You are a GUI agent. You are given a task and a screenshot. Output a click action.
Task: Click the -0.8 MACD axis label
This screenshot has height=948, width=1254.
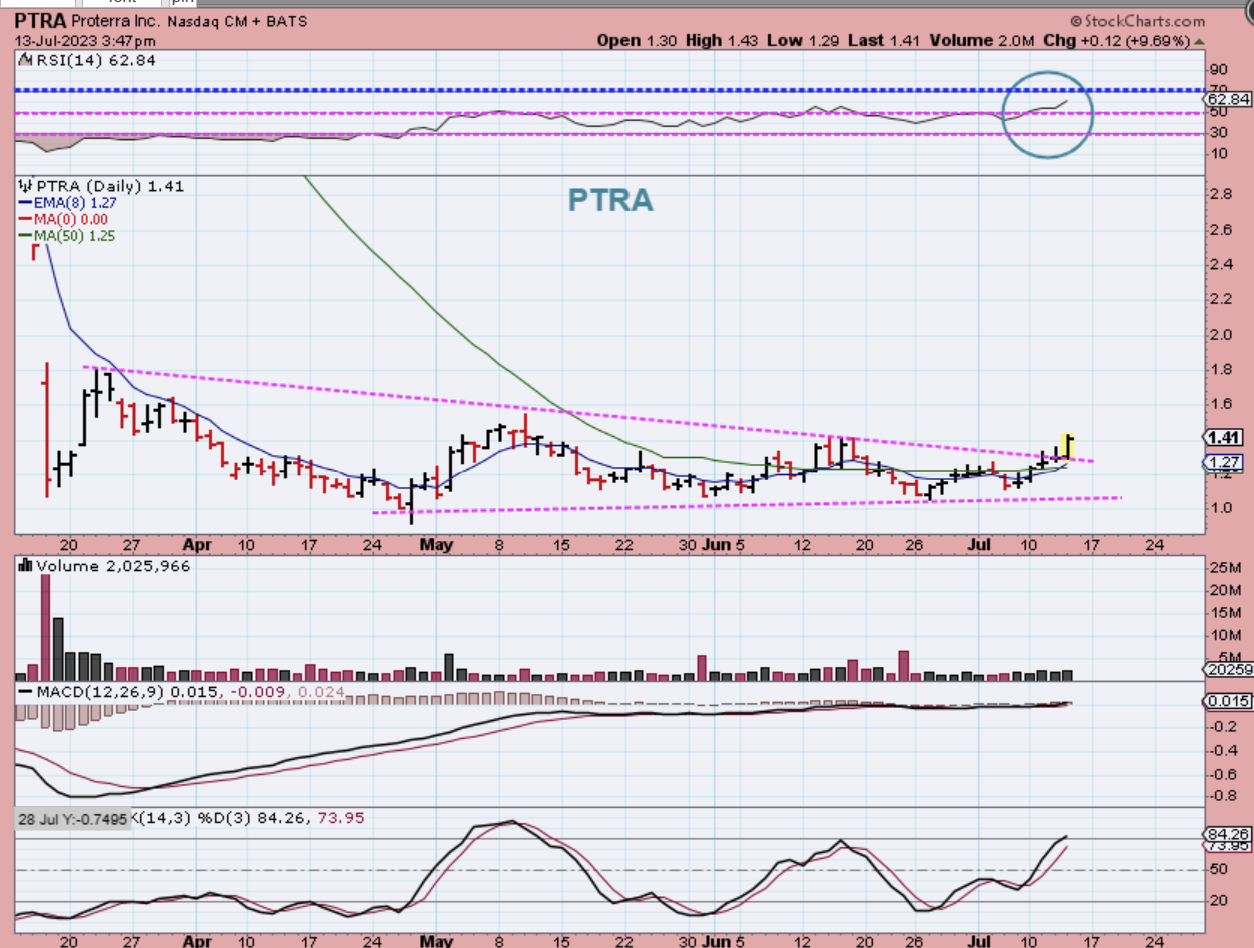1221,797
